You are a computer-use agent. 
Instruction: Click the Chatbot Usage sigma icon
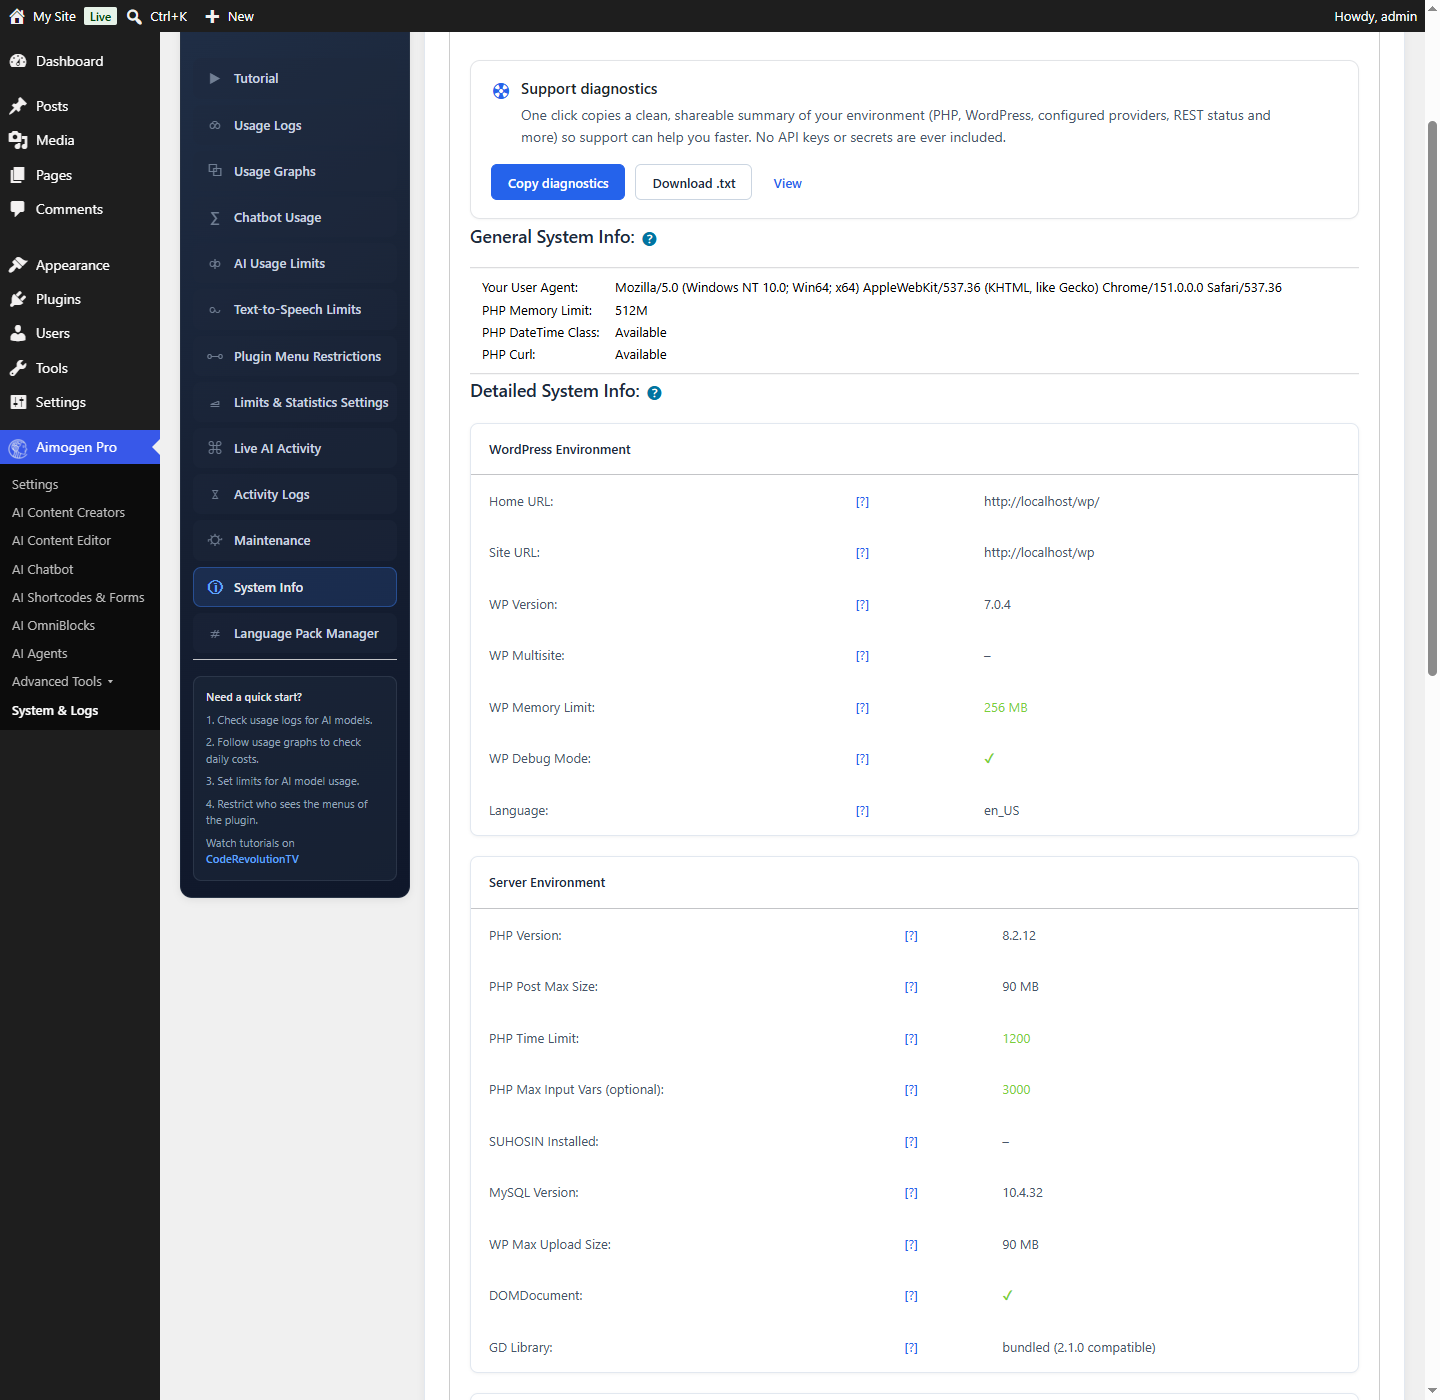(214, 218)
